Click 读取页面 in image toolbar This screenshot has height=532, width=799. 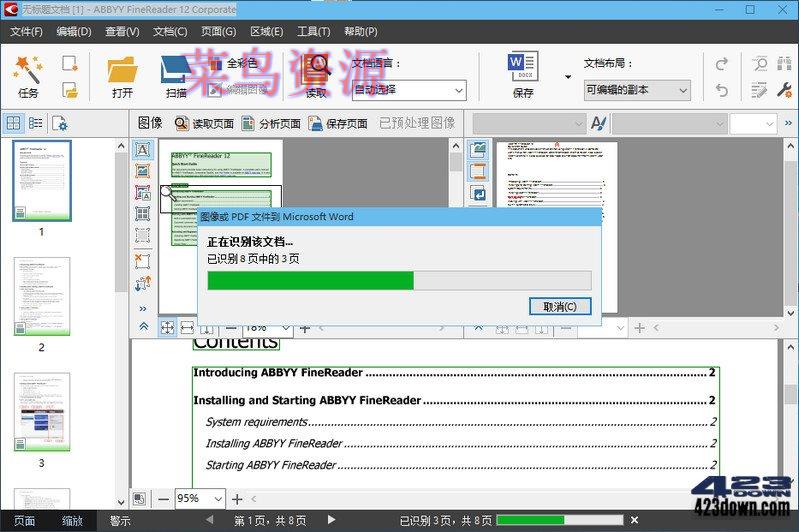click(204, 123)
